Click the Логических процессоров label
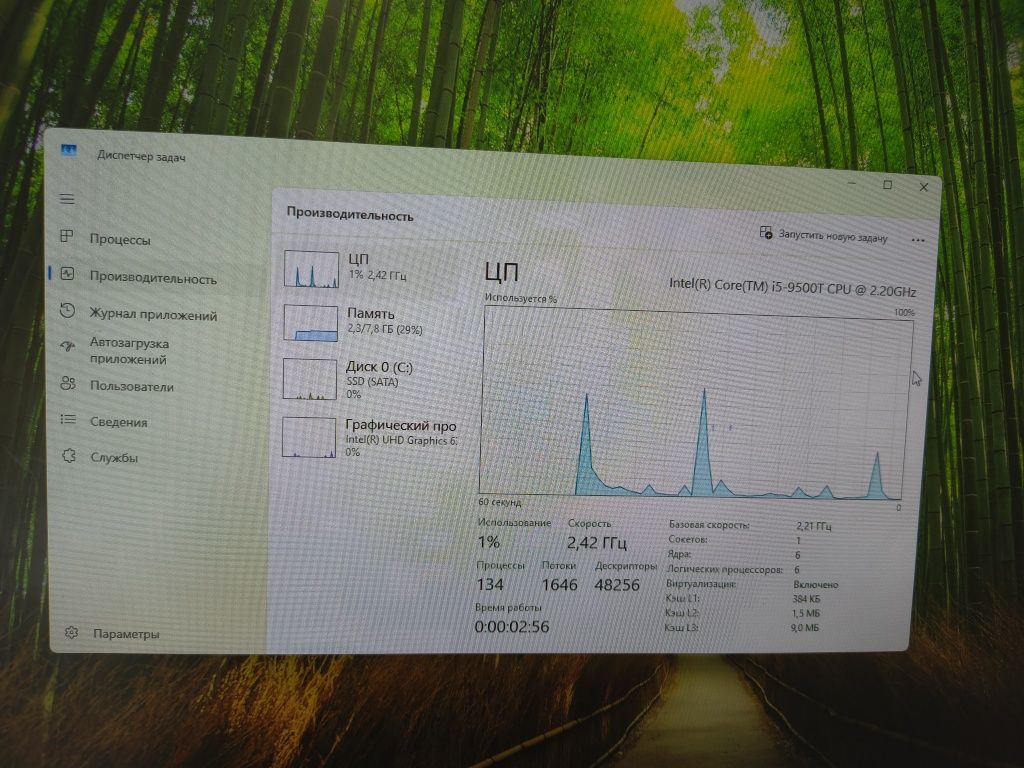Viewport: 1024px width, 768px height. point(725,569)
